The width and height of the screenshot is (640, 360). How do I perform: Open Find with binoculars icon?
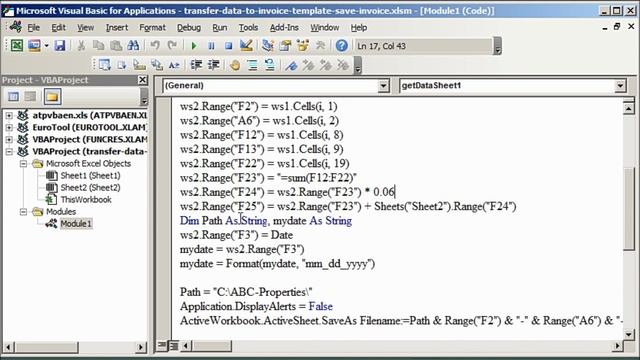(133, 46)
